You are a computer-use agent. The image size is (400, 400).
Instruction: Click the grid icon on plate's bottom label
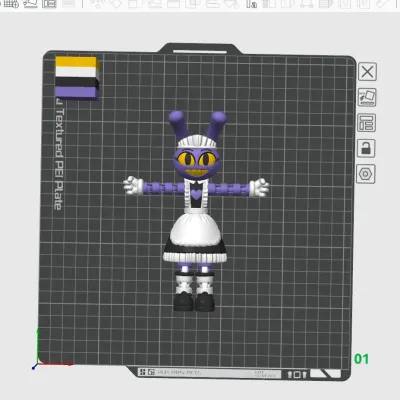tap(142, 372)
